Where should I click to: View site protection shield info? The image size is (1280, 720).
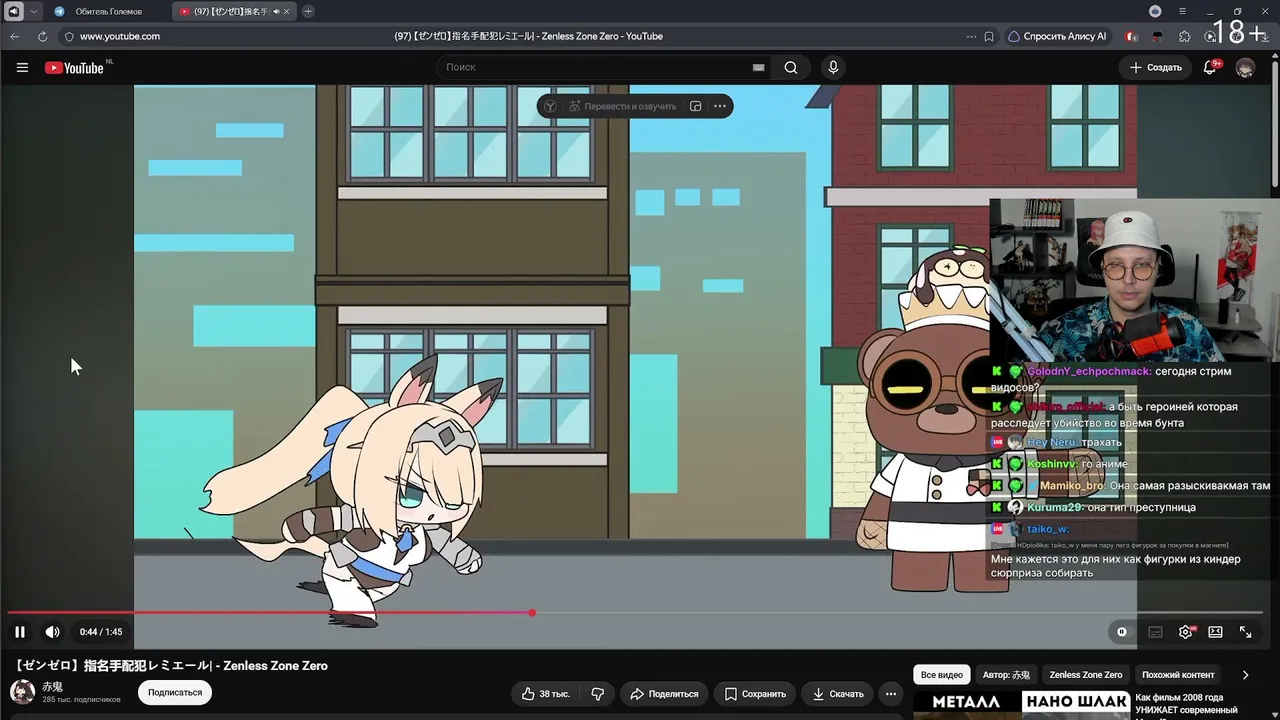pos(69,36)
